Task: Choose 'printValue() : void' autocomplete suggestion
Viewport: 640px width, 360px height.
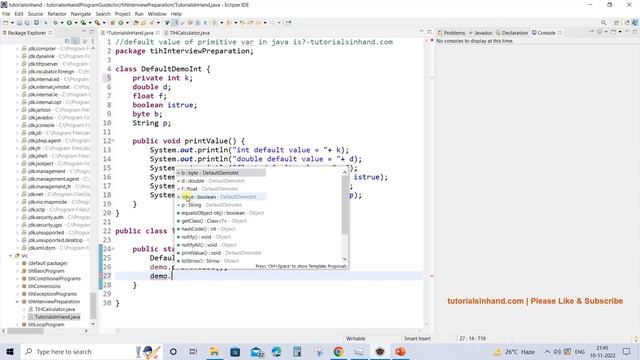Action: click(220, 253)
